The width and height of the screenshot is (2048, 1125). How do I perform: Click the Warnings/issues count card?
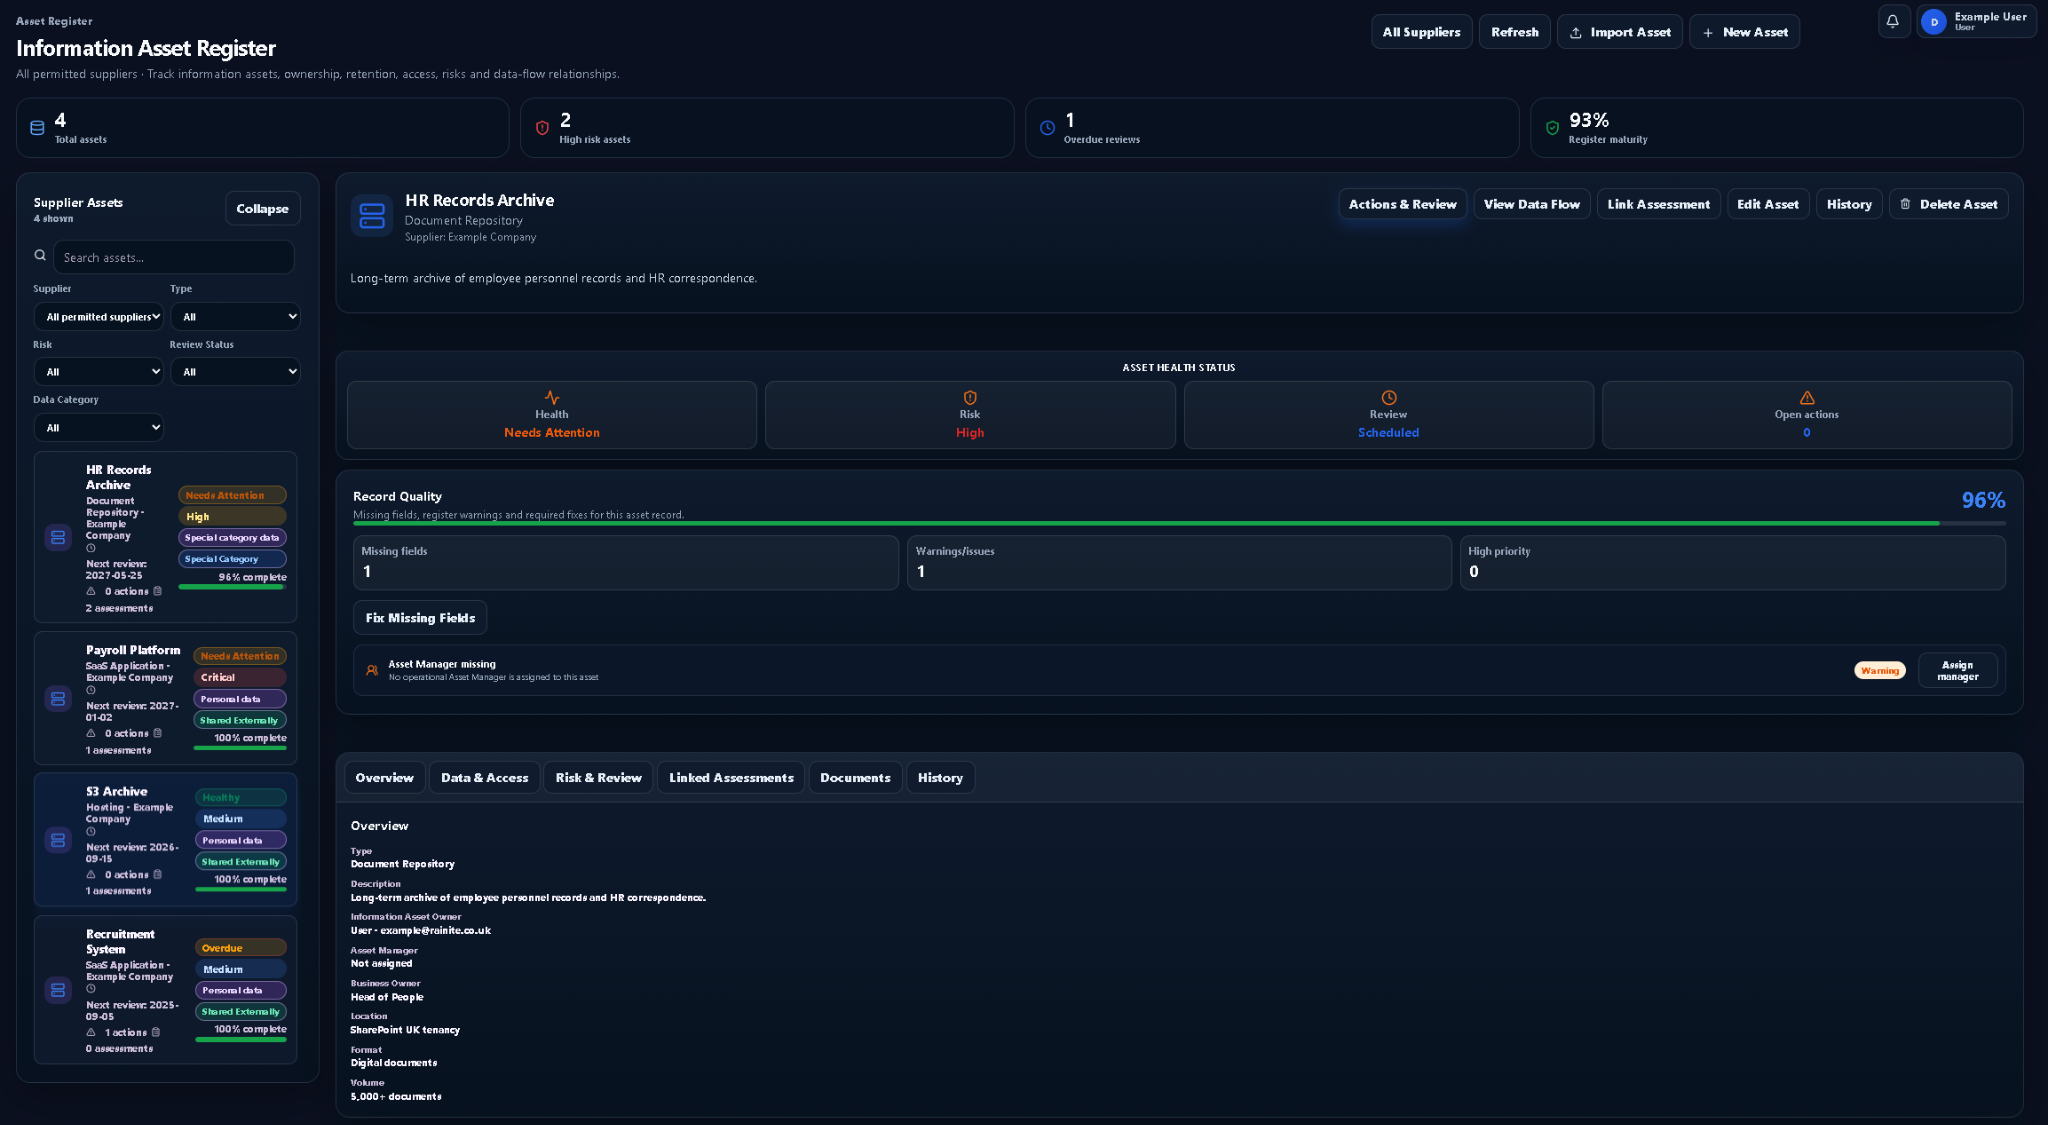coord(1179,562)
